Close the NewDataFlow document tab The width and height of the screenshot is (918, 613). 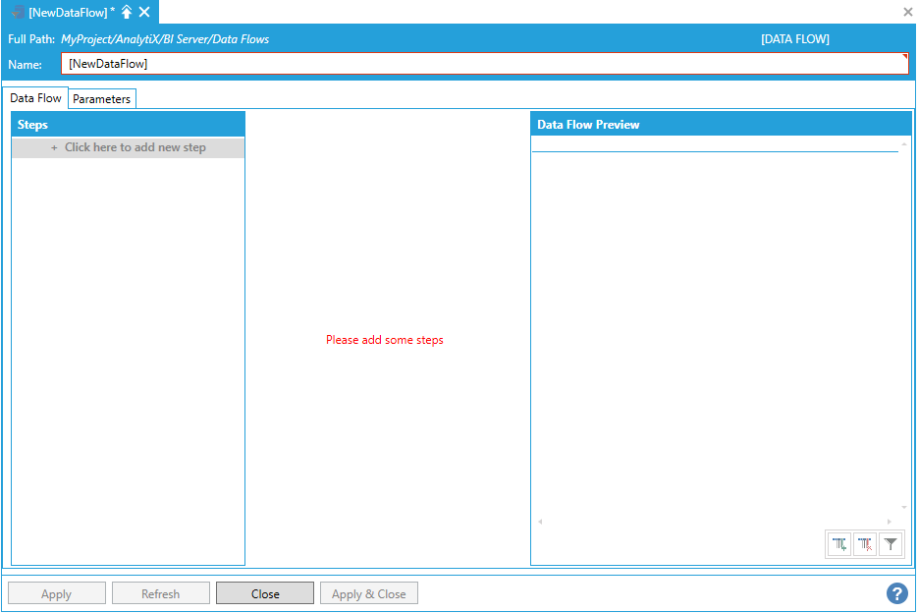coord(144,12)
